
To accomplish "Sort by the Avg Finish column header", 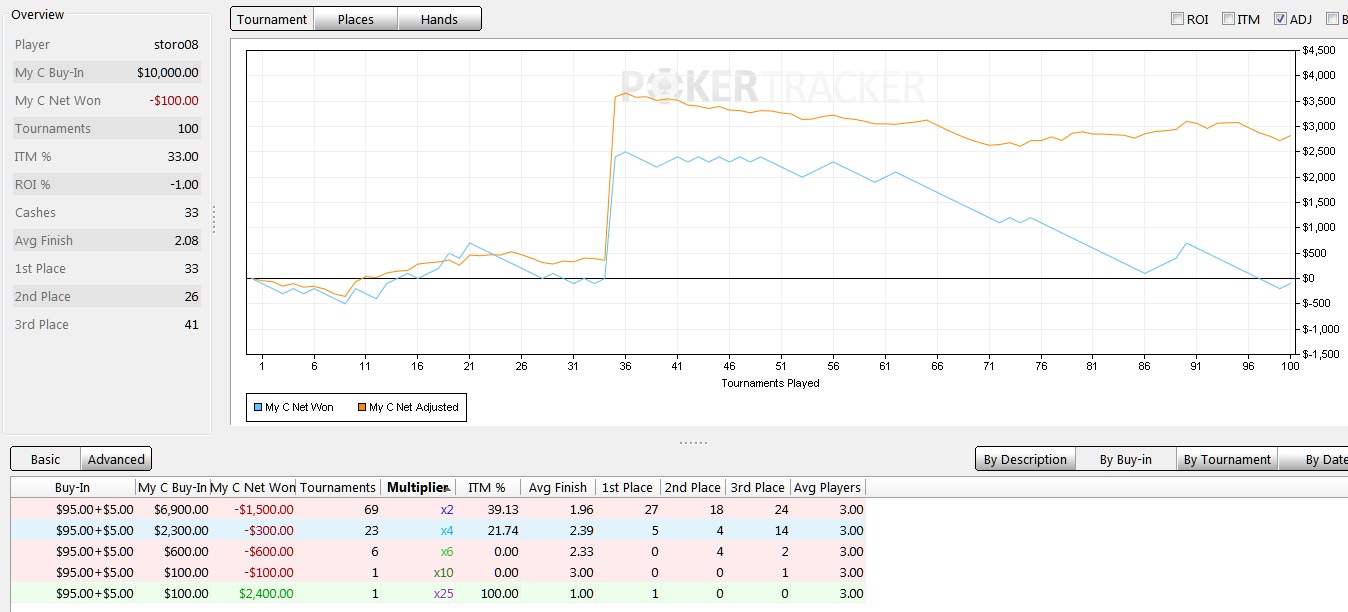I will coord(557,487).
